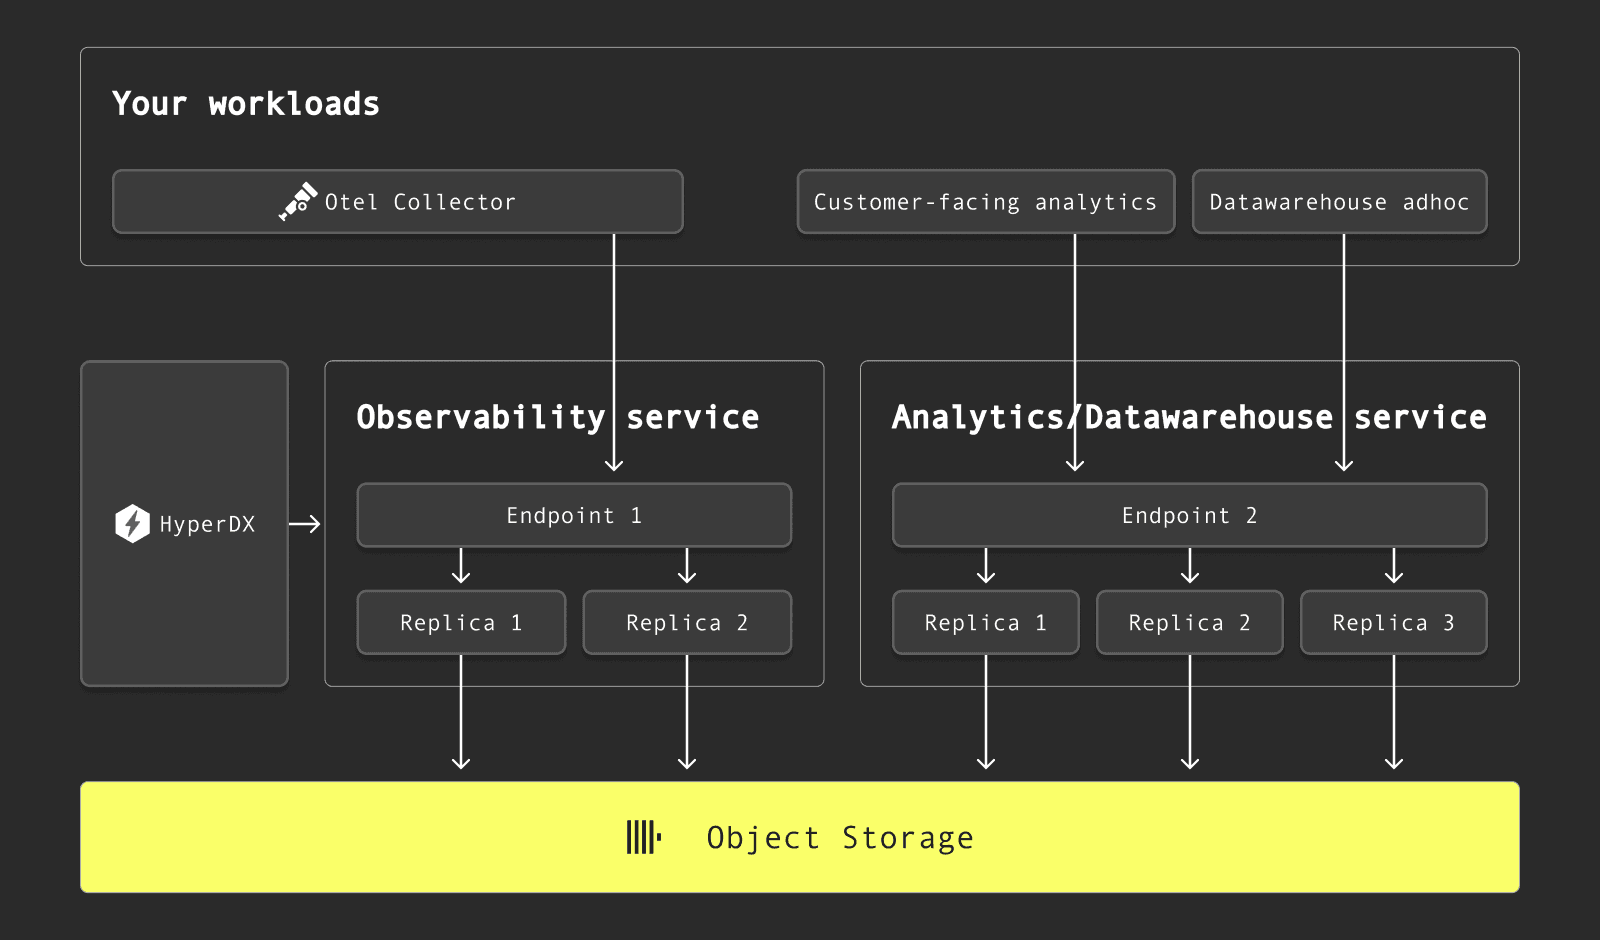
Task: Select the Otel Collector box
Action: [x=397, y=202]
